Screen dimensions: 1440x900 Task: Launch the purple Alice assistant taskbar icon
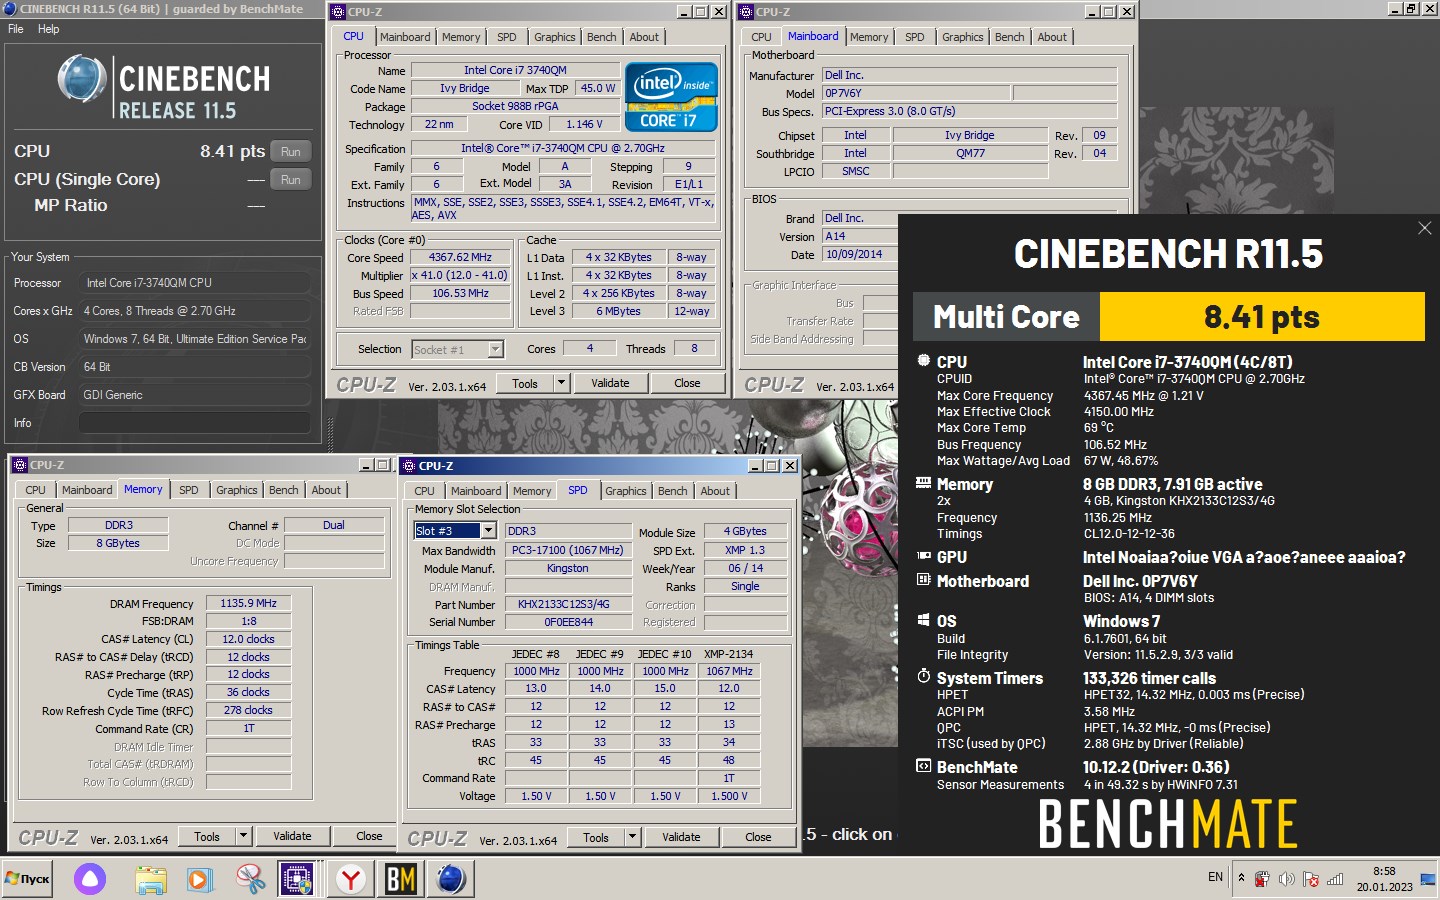pyautogui.click(x=90, y=879)
